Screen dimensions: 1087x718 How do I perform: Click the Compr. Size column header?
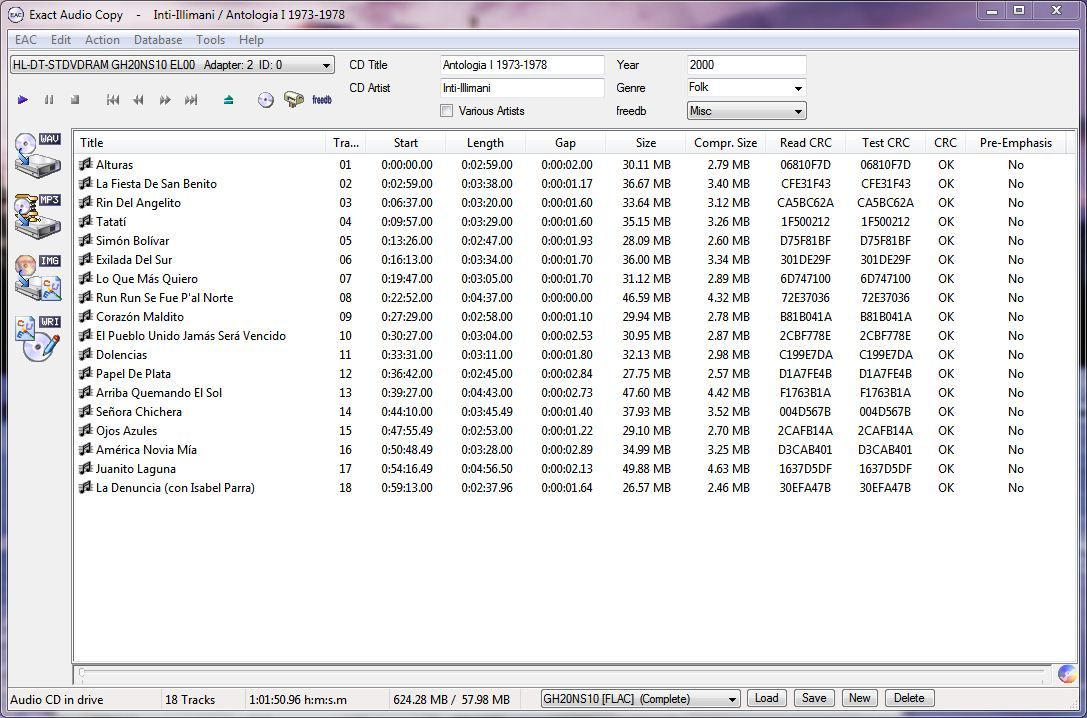pyautogui.click(x=726, y=143)
